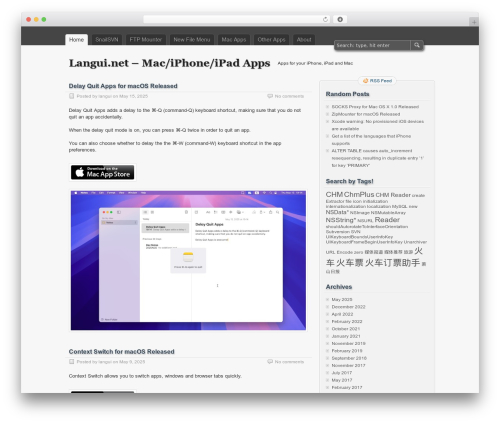Open the SOCKS Proxy for Mac OS X random post

click(375, 107)
